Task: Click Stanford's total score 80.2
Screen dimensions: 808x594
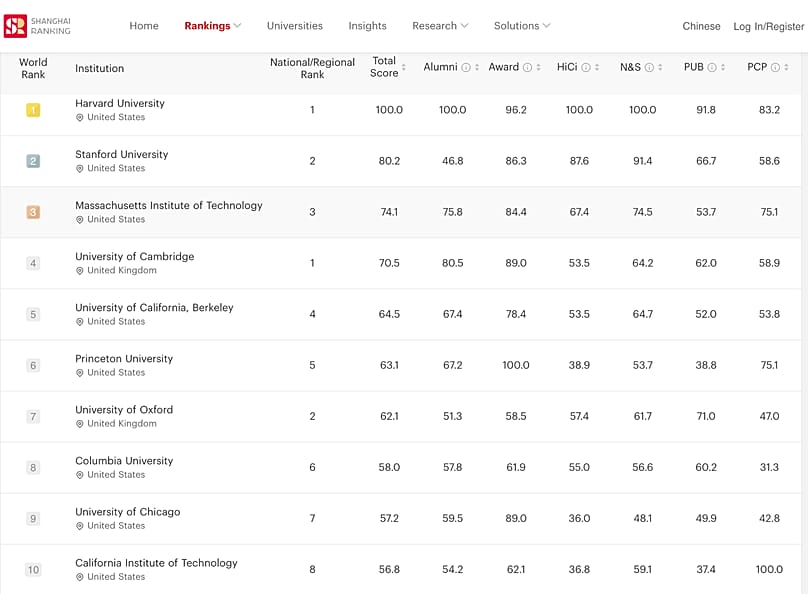Action: click(389, 161)
